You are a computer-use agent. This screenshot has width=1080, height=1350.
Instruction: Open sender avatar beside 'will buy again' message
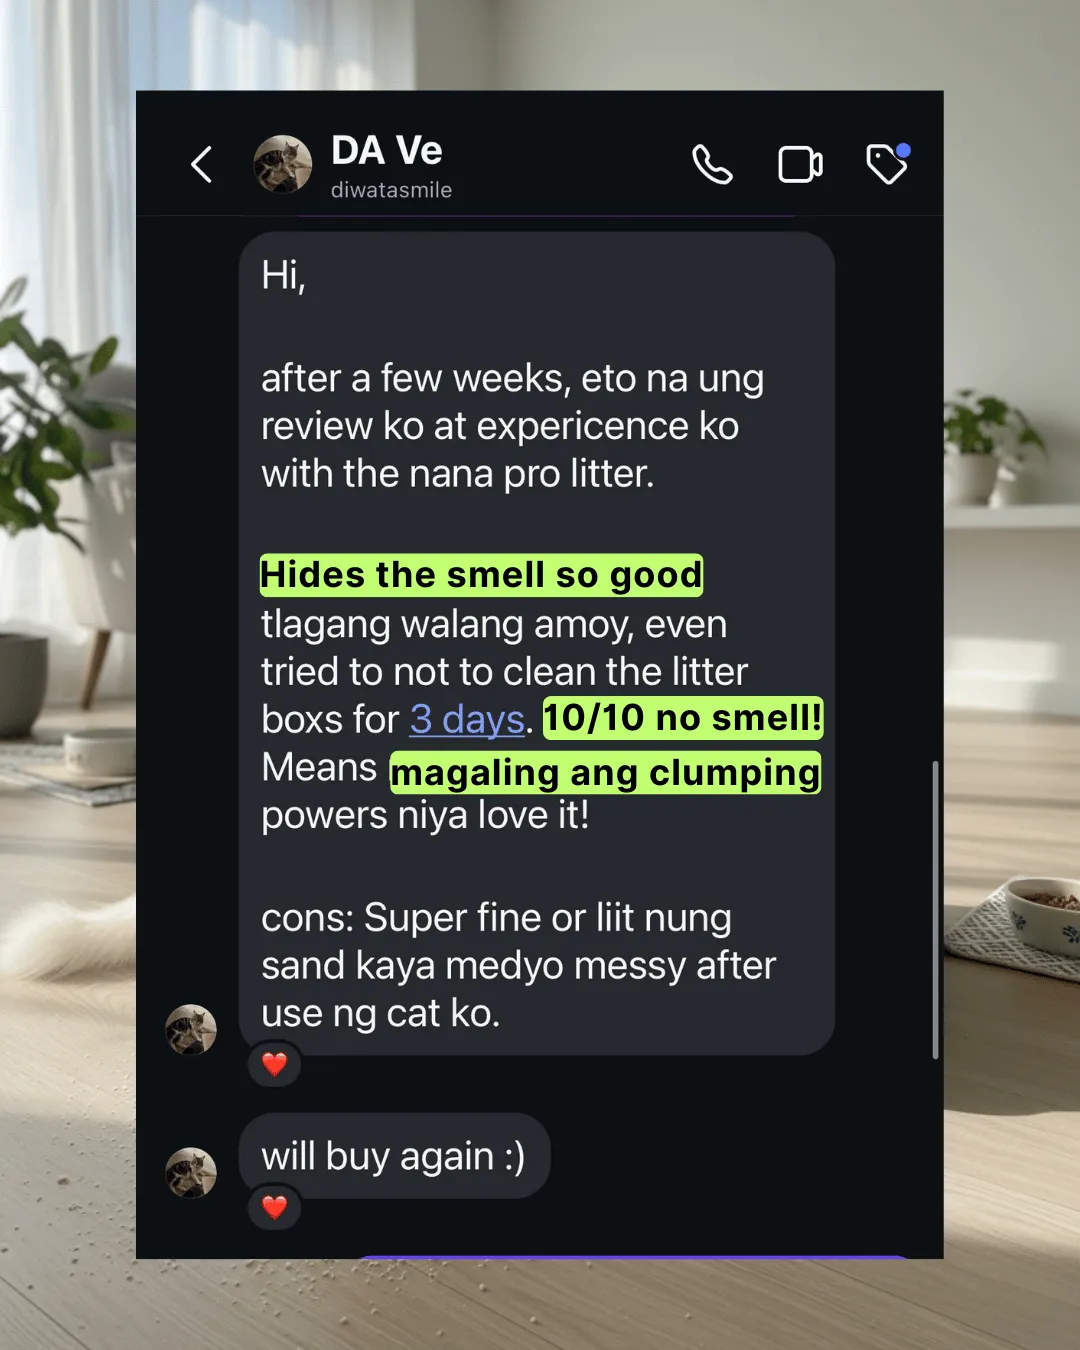click(x=191, y=1172)
